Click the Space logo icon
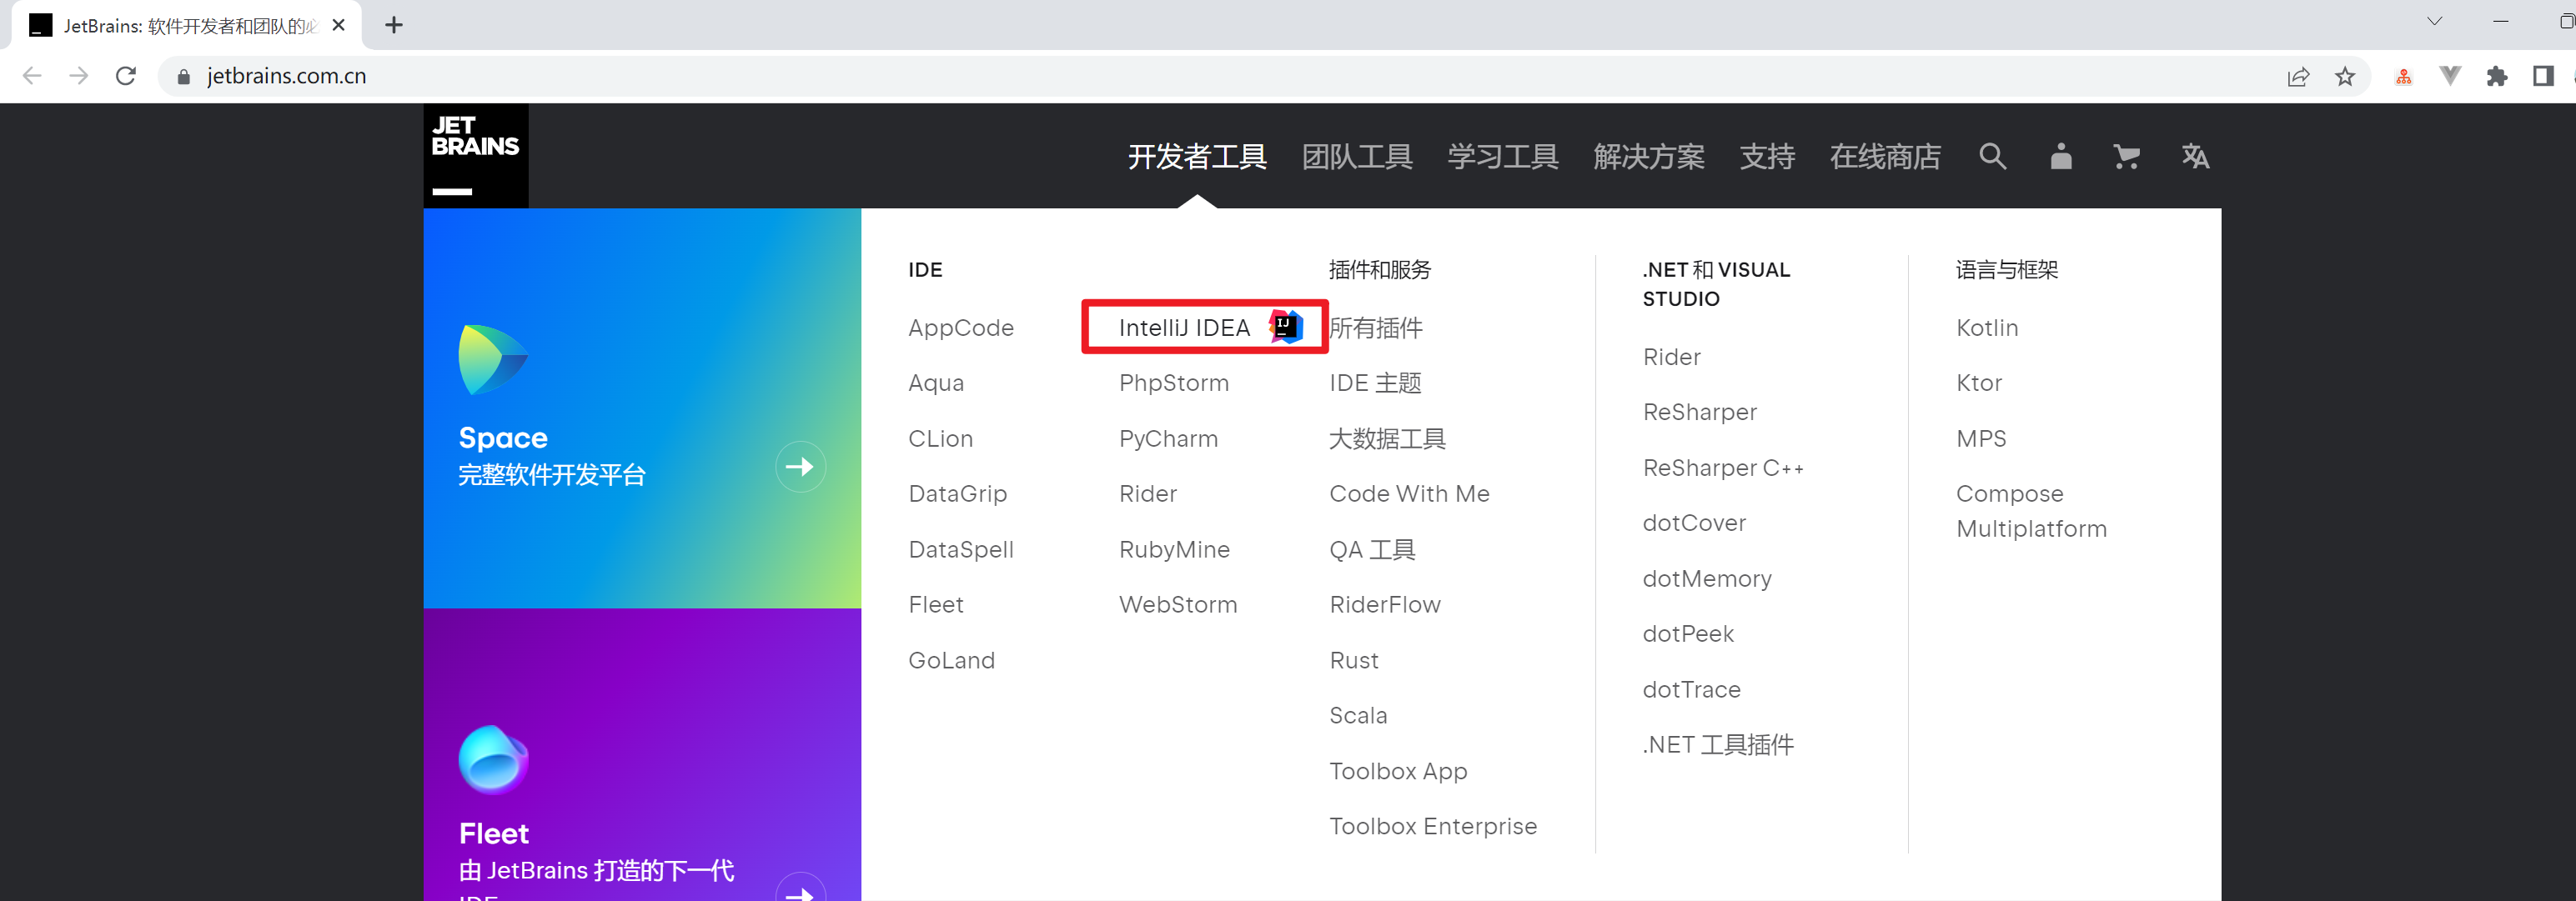This screenshot has height=901, width=2576. [x=492, y=360]
